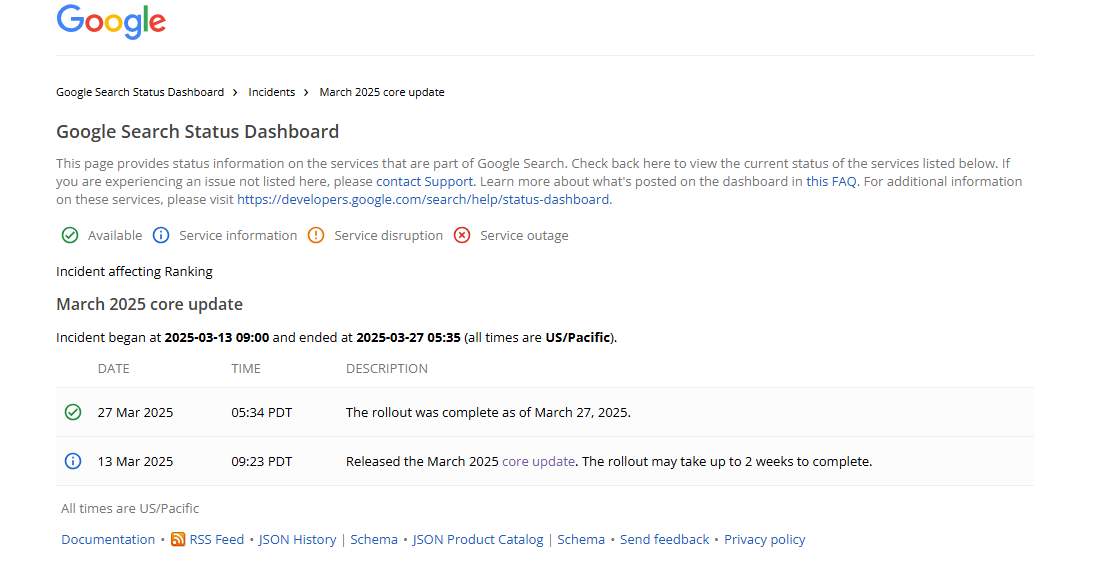Screen dimensions: 1116x587
Task: Open the JSON Product Catalog link
Action: [x=478, y=540]
